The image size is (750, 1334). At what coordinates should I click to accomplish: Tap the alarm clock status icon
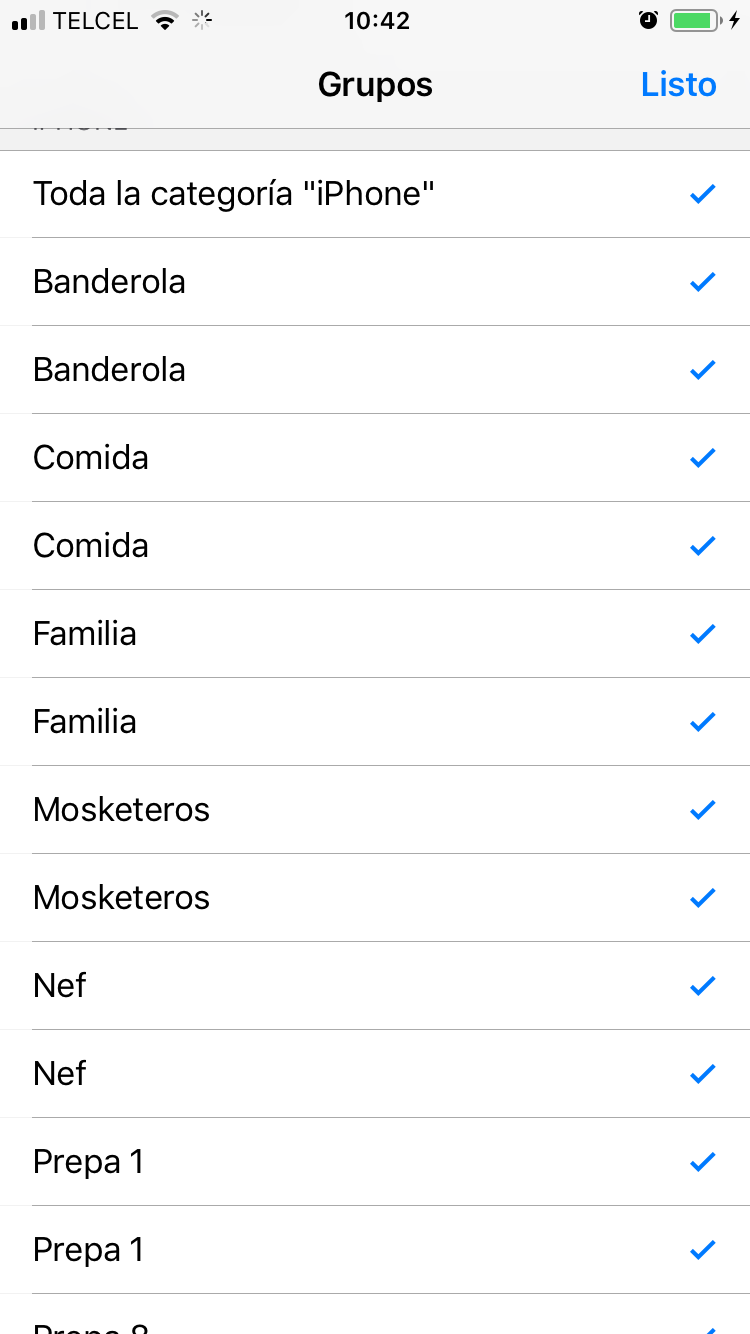(649, 20)
